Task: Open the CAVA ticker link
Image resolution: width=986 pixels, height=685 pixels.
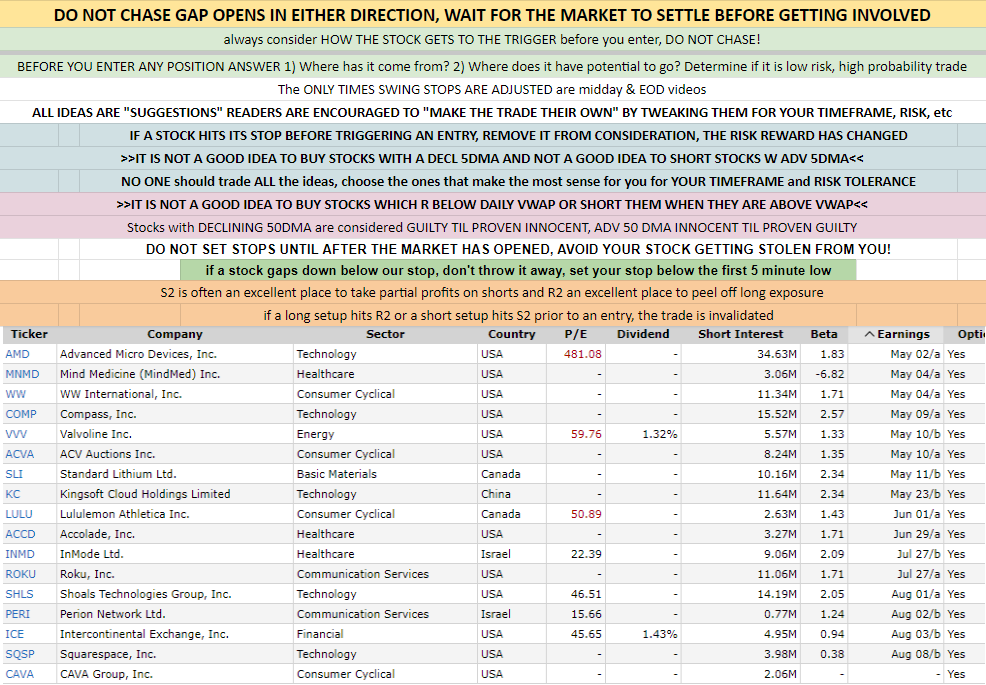Action: point(19,674)
